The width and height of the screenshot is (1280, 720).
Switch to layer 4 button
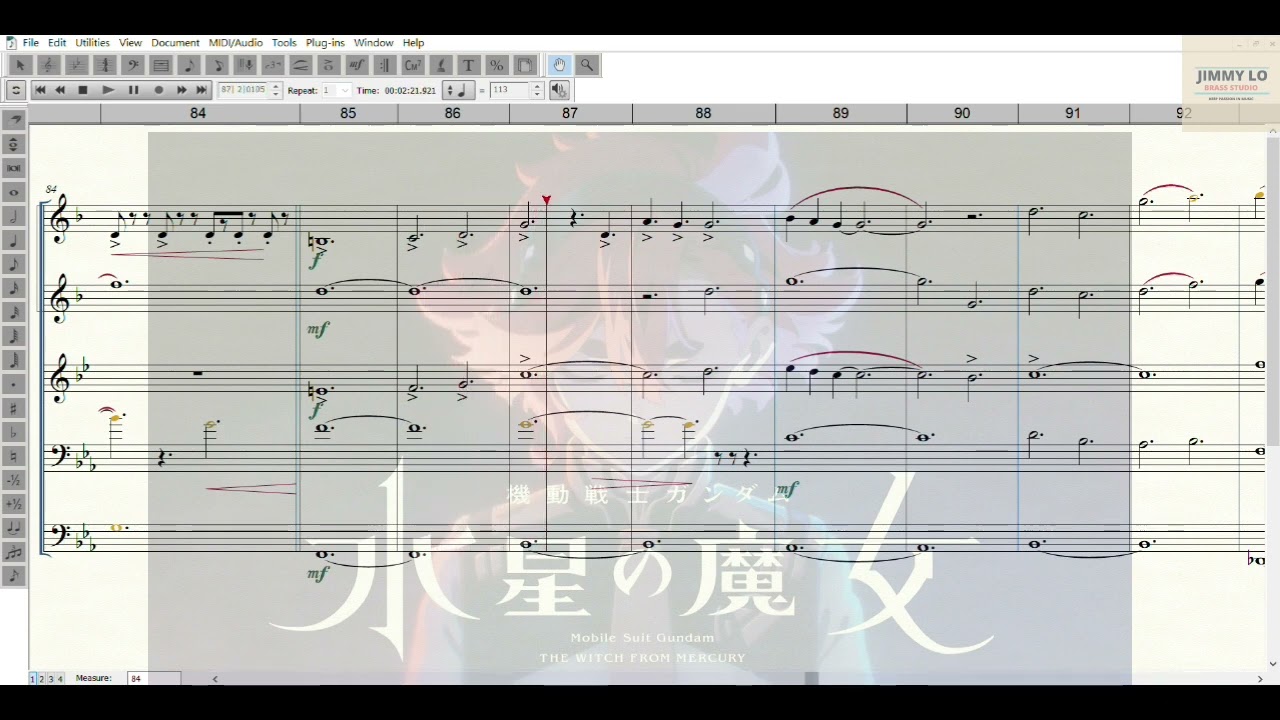tap(59, 679)
